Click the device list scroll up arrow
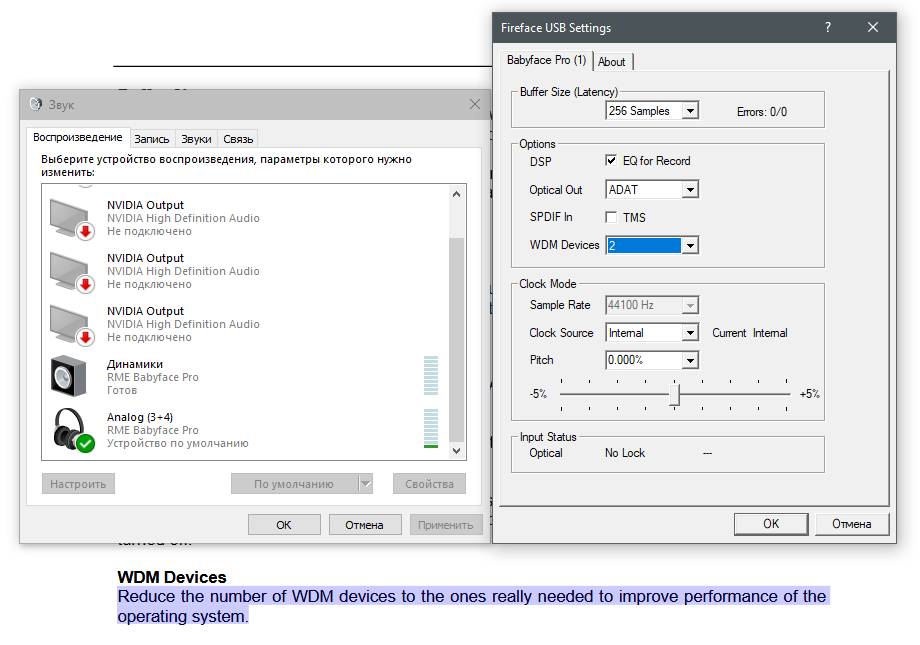This screenshot has width=920, height=645. [x=456, y=194]
